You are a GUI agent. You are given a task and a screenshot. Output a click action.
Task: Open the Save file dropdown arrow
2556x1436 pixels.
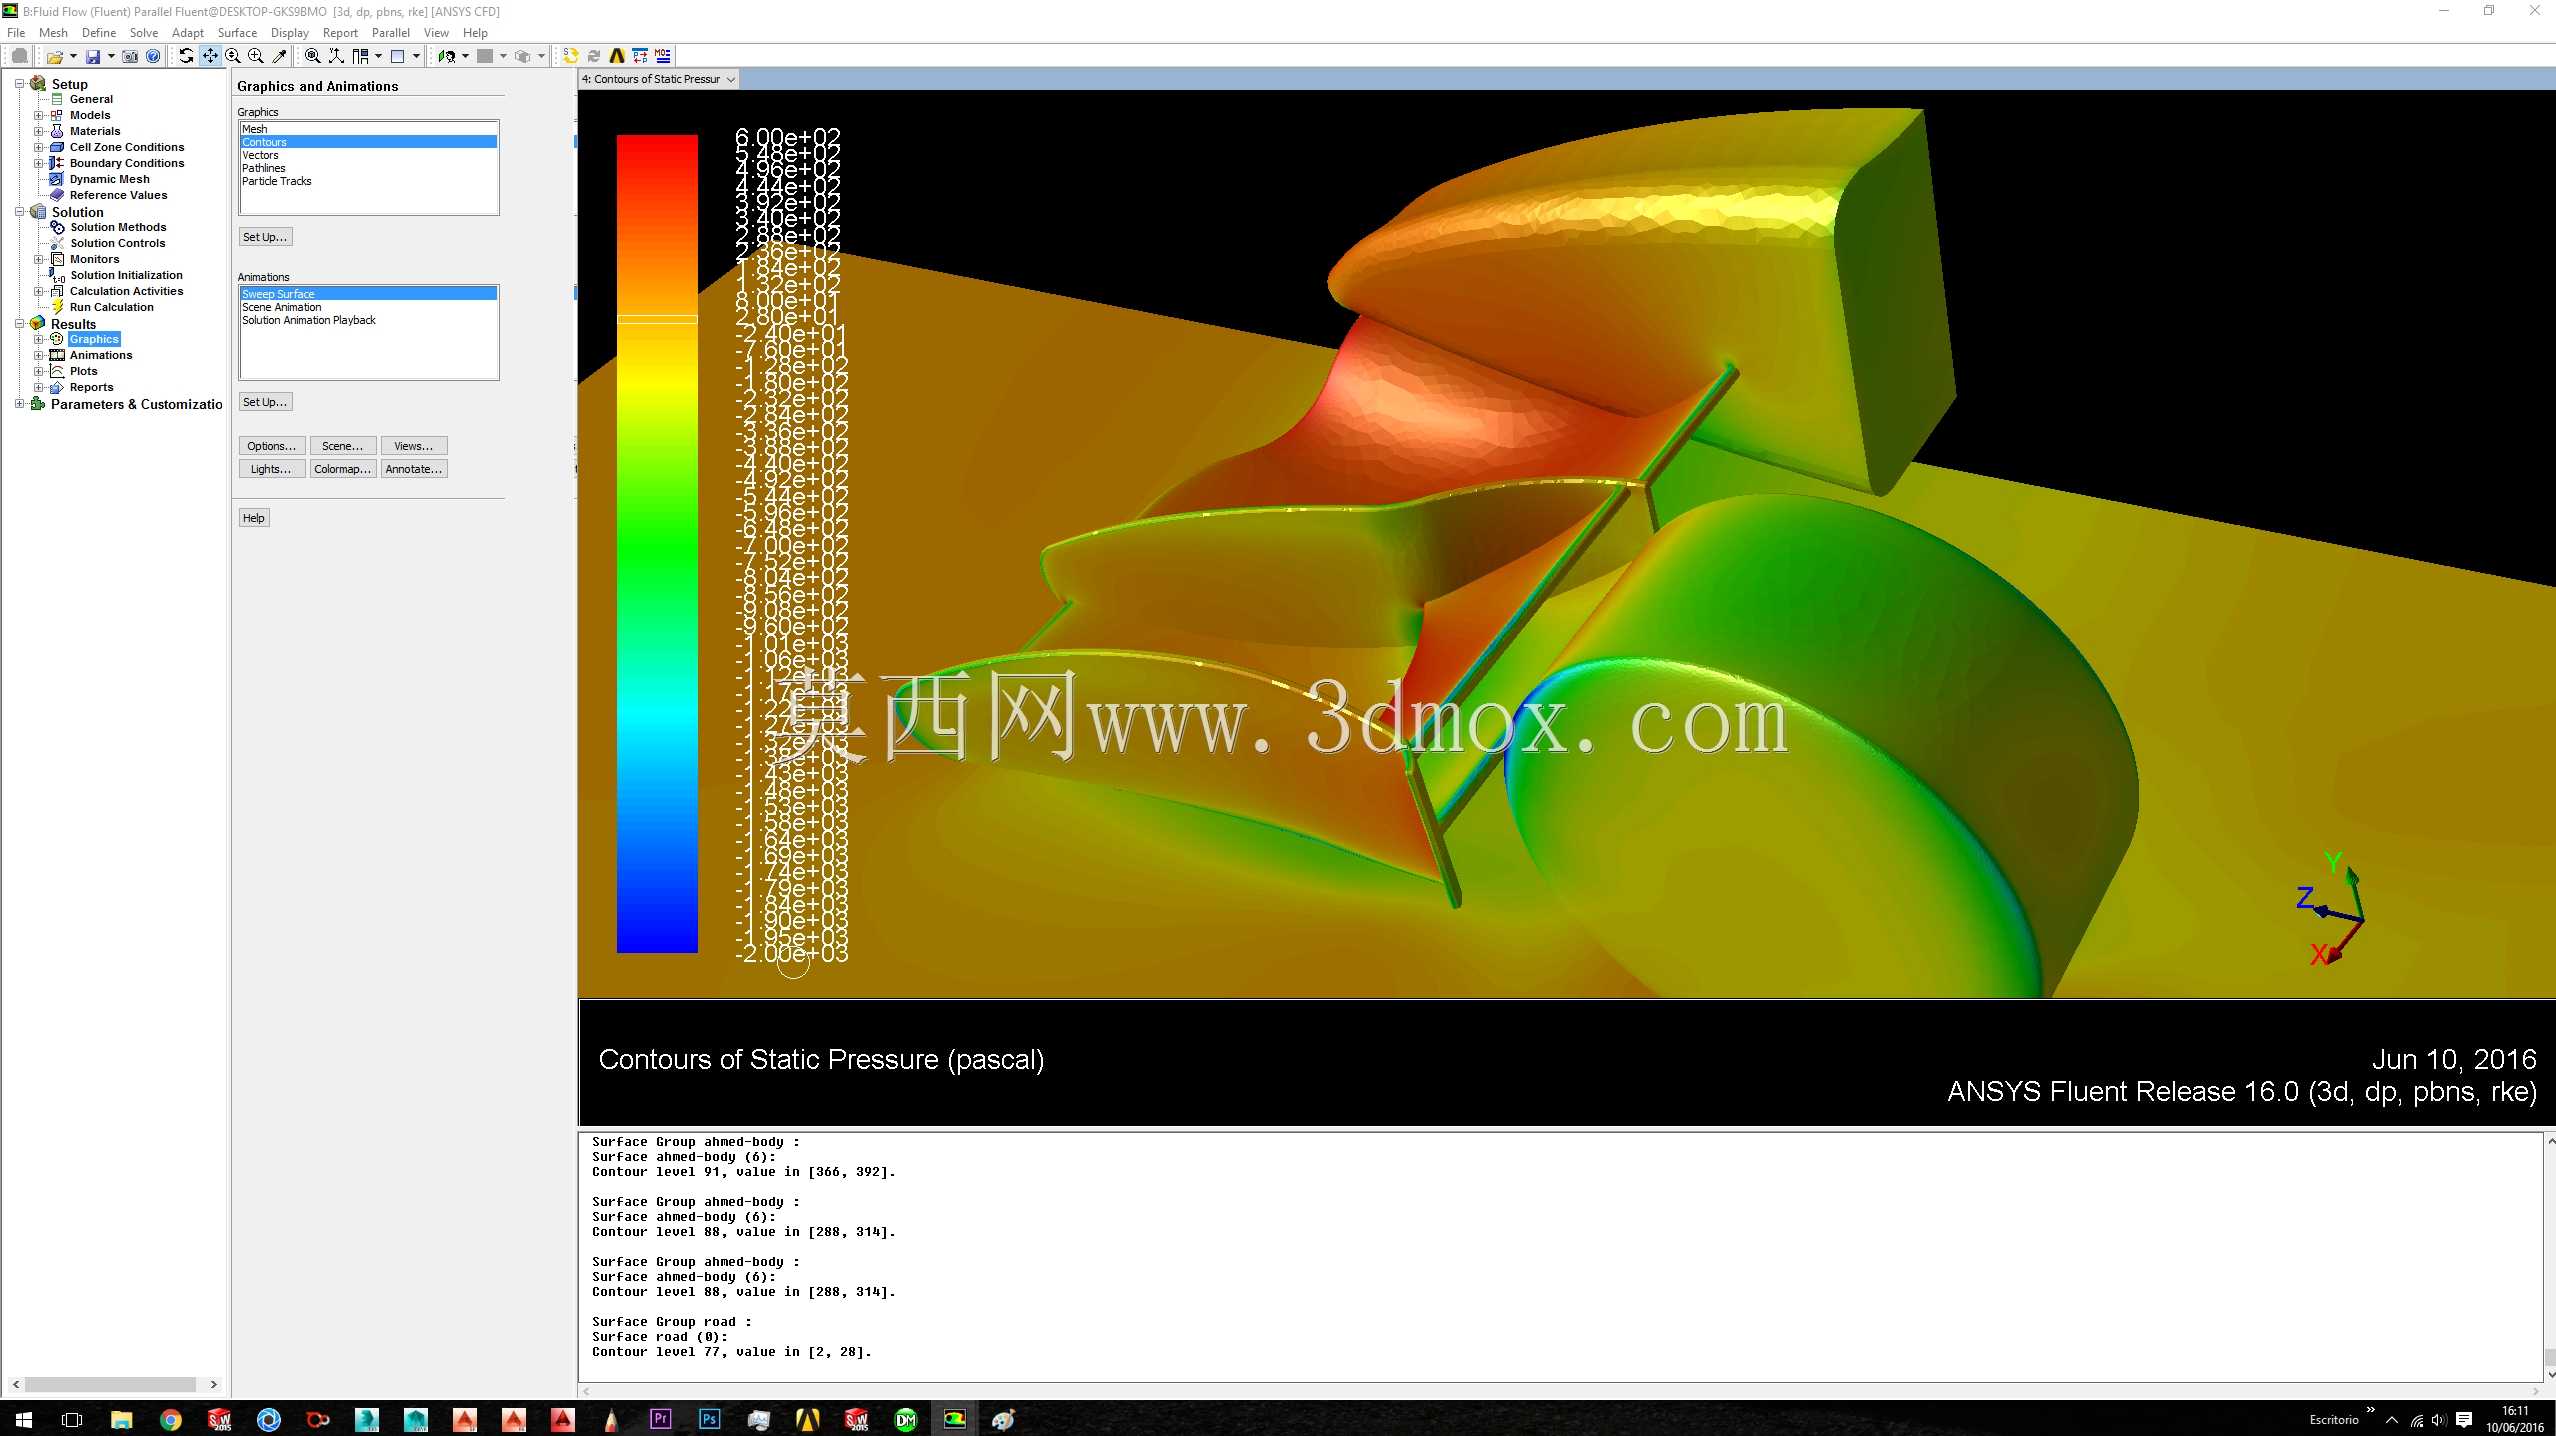(111, 56)
